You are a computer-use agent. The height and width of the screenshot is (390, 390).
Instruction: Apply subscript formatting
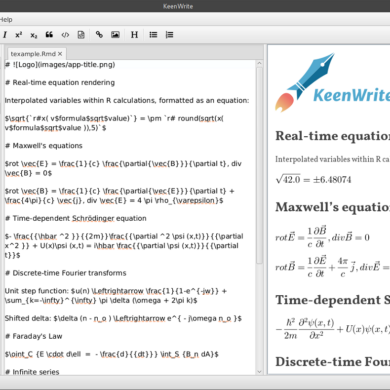pyautogui.click(x=34, y=35)
